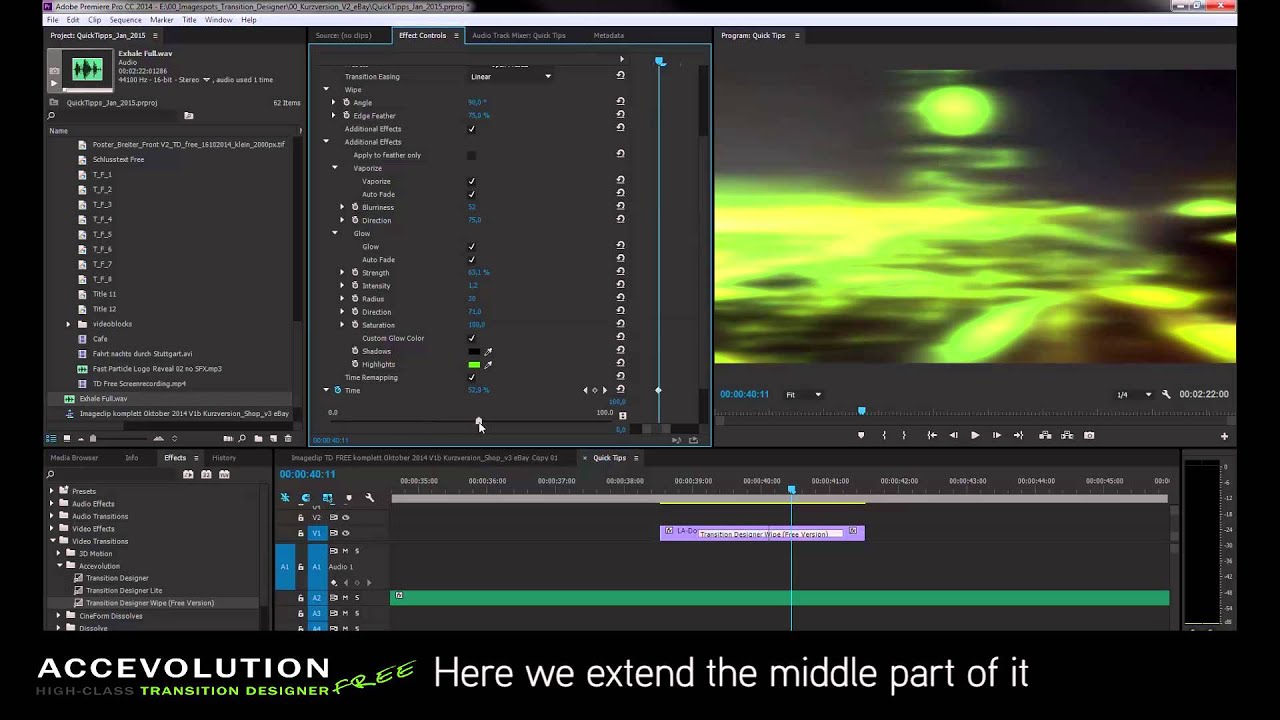
Task: Toggle Glow Auto Fade checkbox
Action: click(472, 259)
